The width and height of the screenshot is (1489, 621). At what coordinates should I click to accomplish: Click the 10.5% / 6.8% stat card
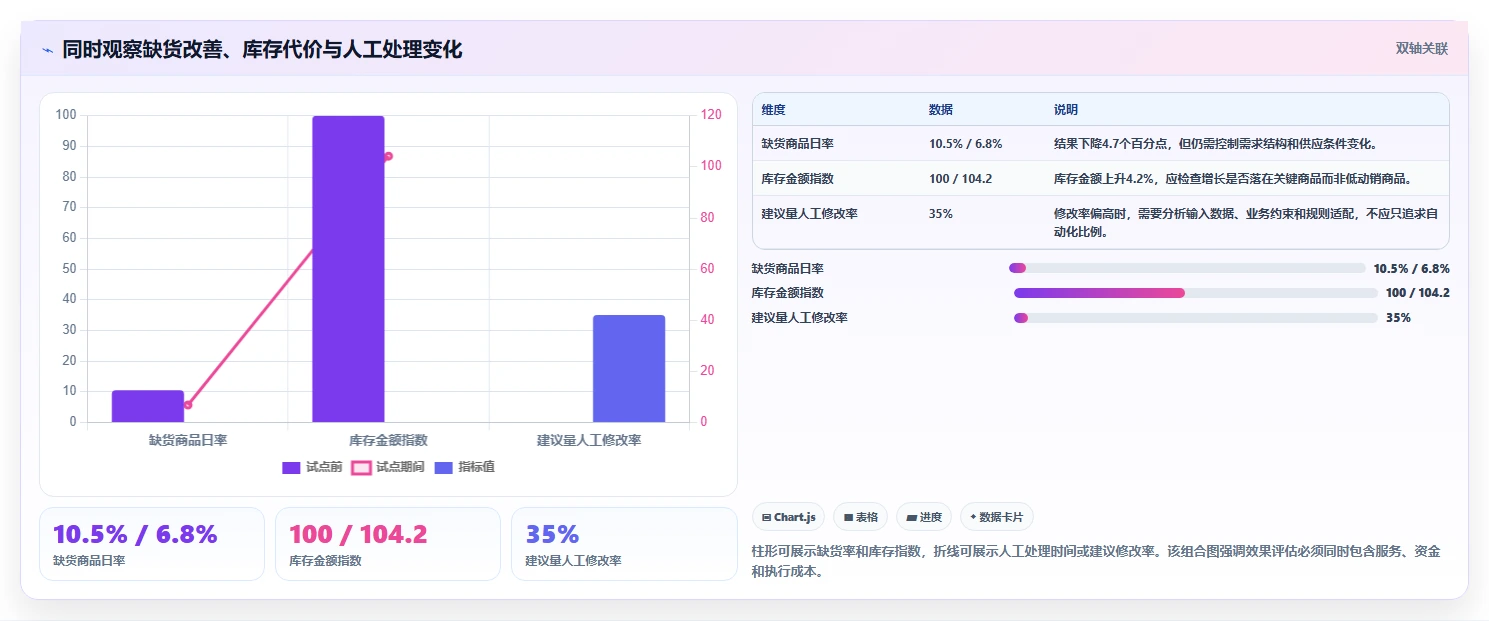click(x=152, y=544)
